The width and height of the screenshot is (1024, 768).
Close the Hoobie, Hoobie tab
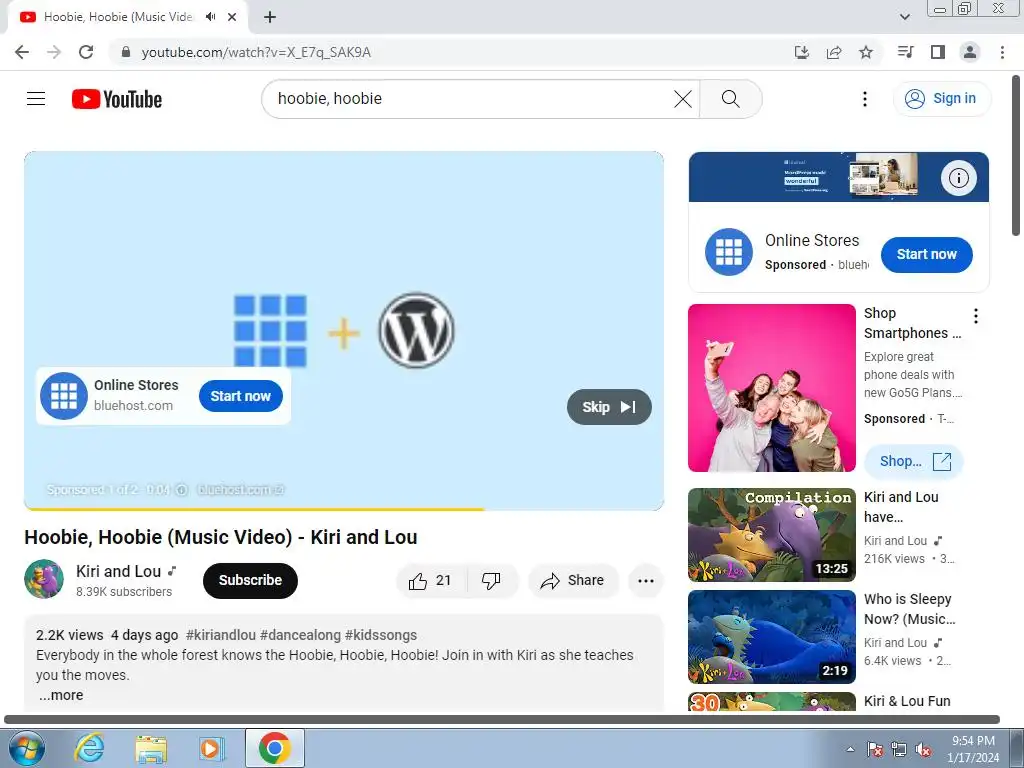point(232,17)
